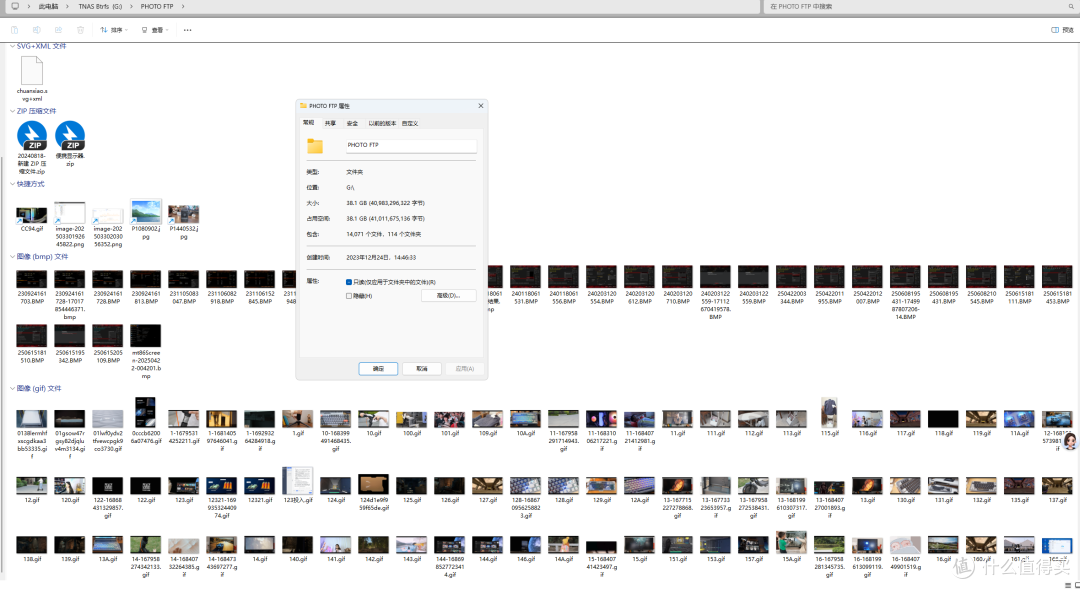1080x589 pixels.
Task: Open the 排序 sort dropdown
Action: (114, 30)
